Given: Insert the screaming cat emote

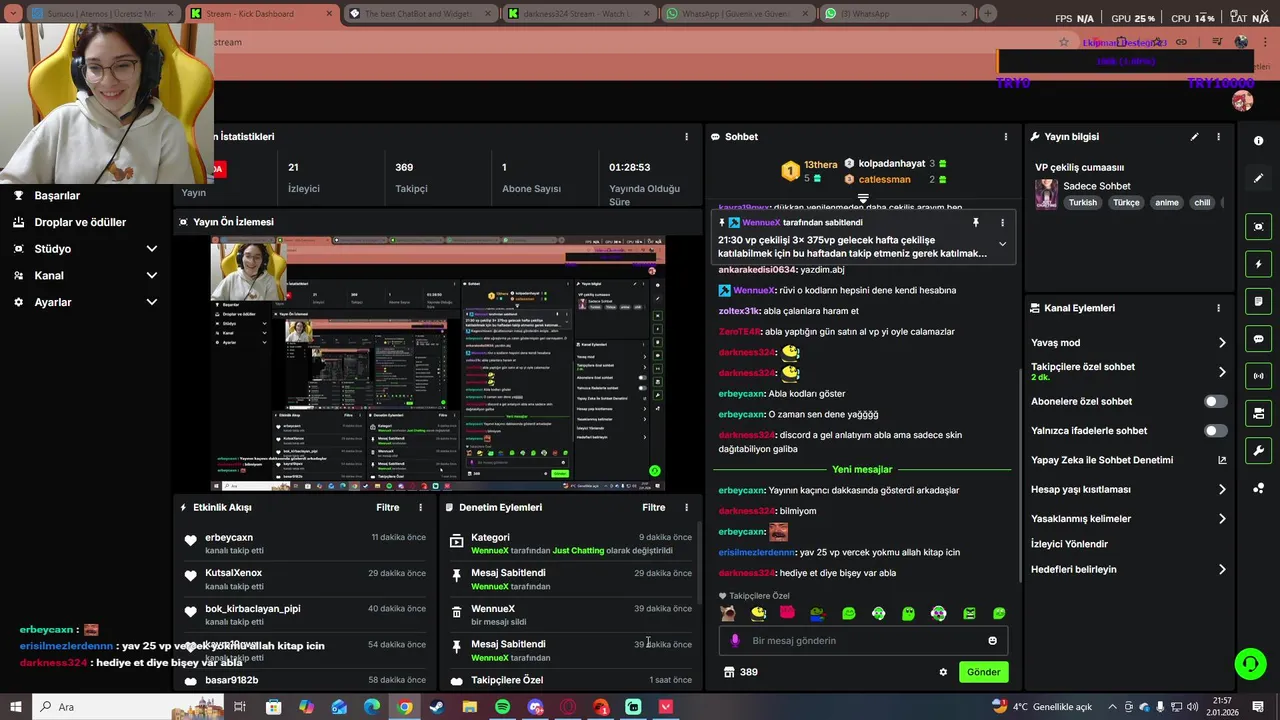Looking at the screenshot, I should (728, 613).
